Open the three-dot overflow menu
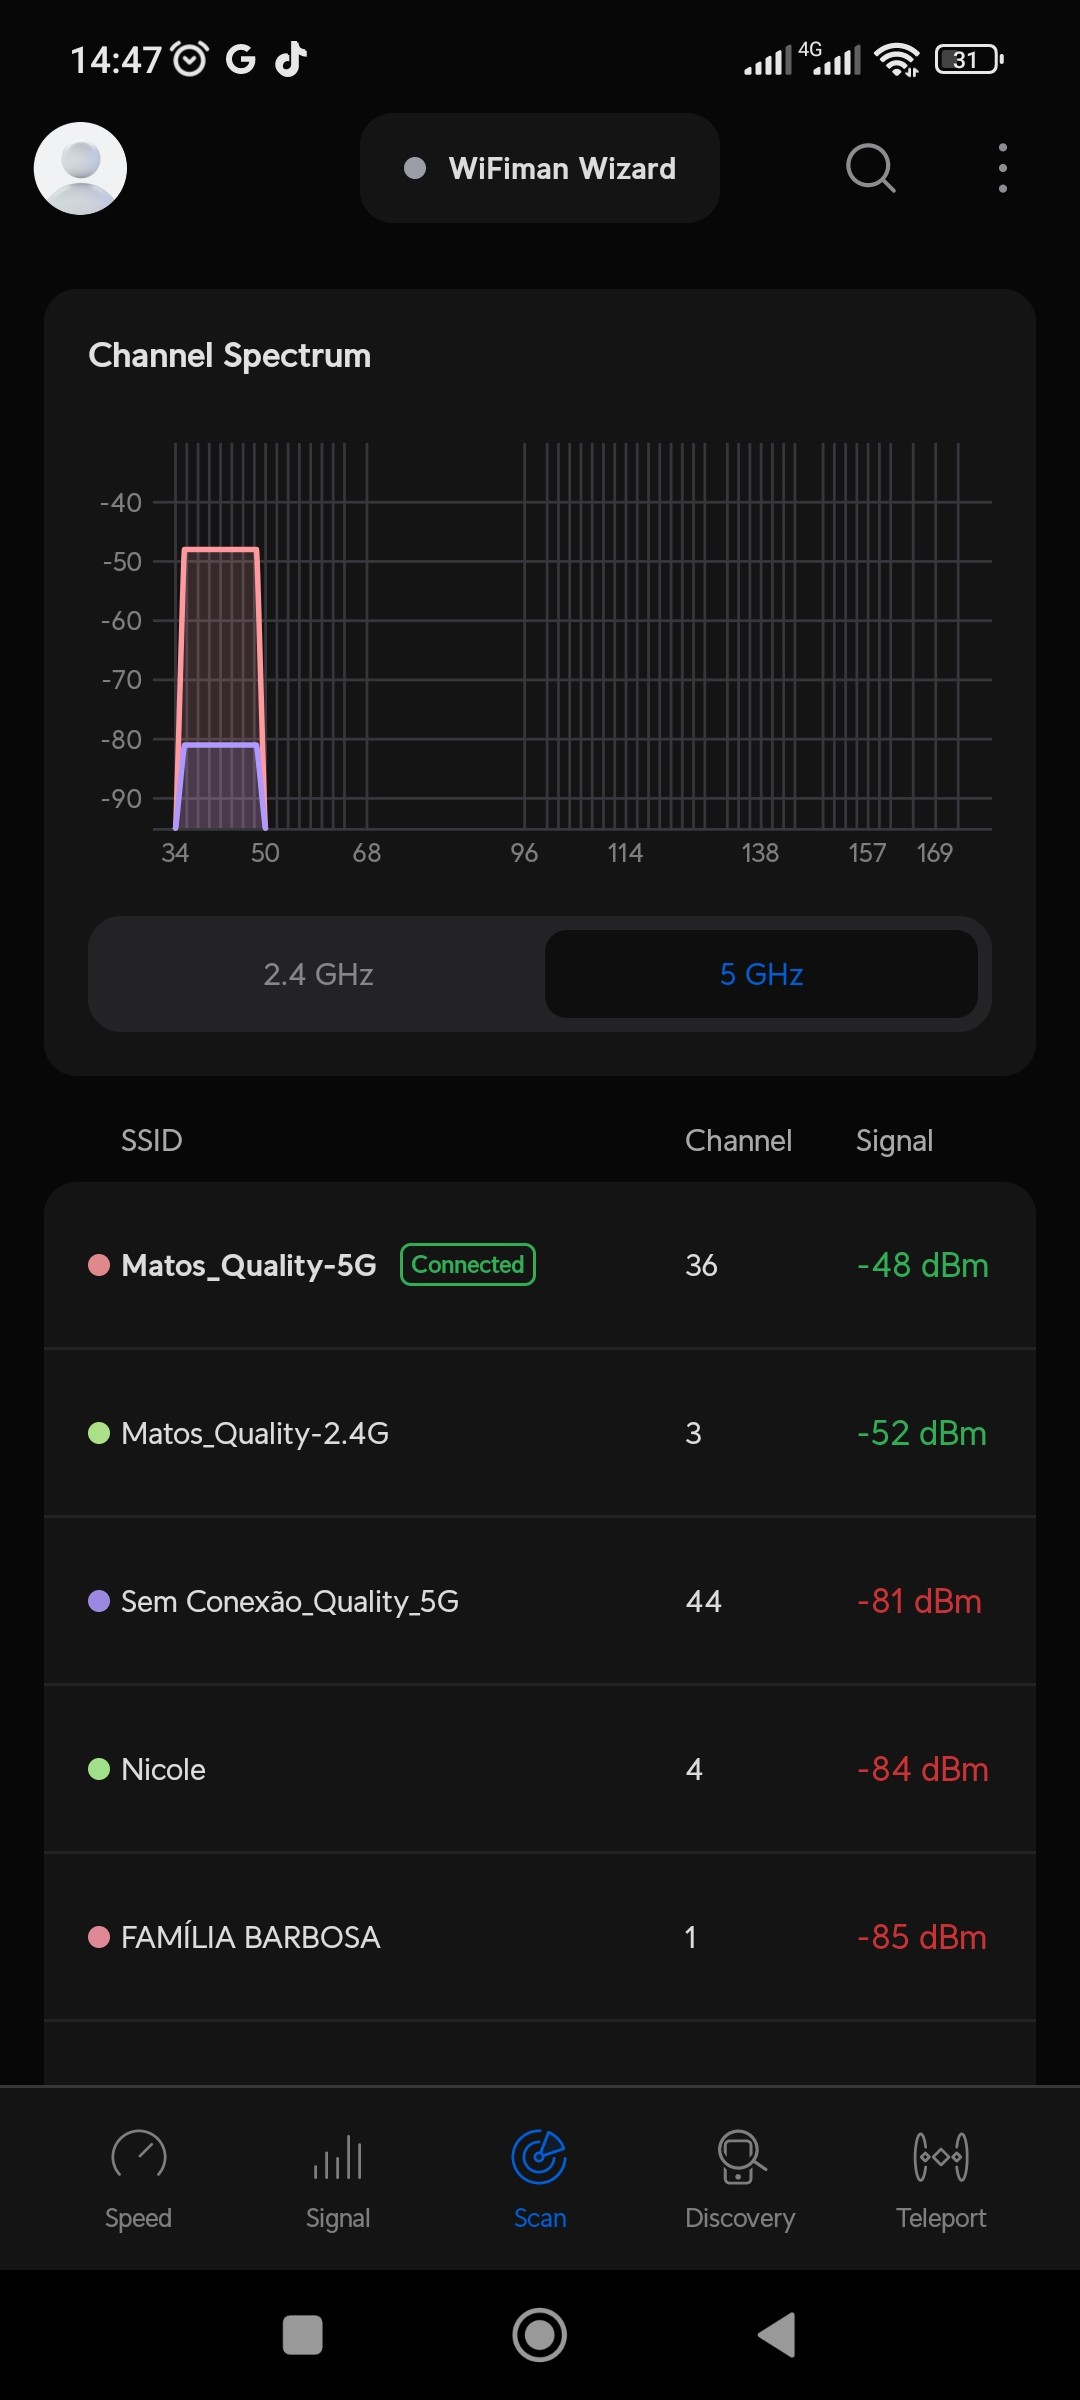Screen dimensions: 1080x2400 coord(1002,168)
